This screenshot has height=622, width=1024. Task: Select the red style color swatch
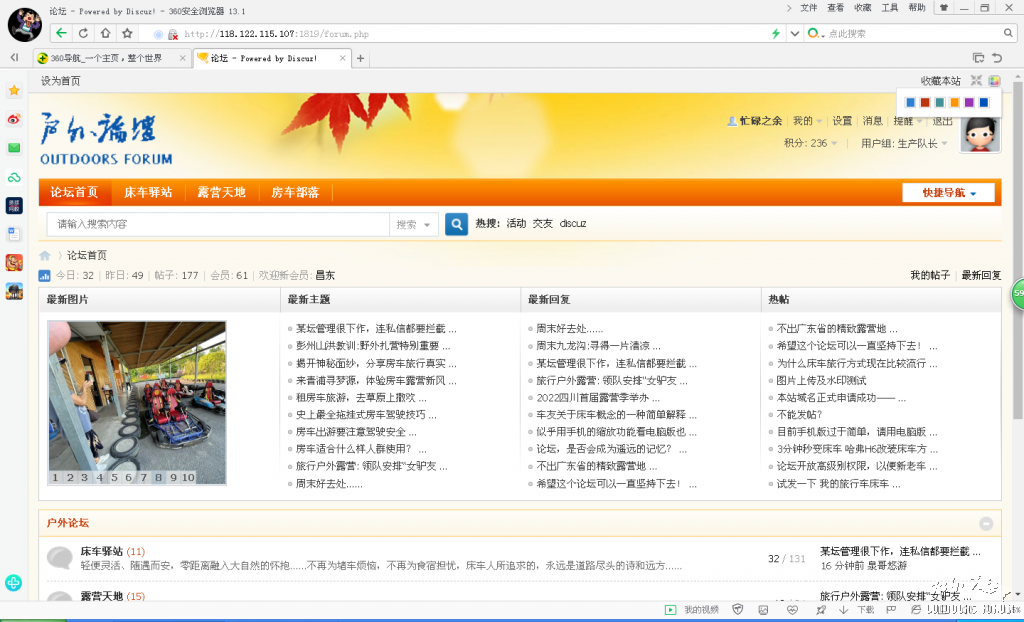(x=925, y=103)
